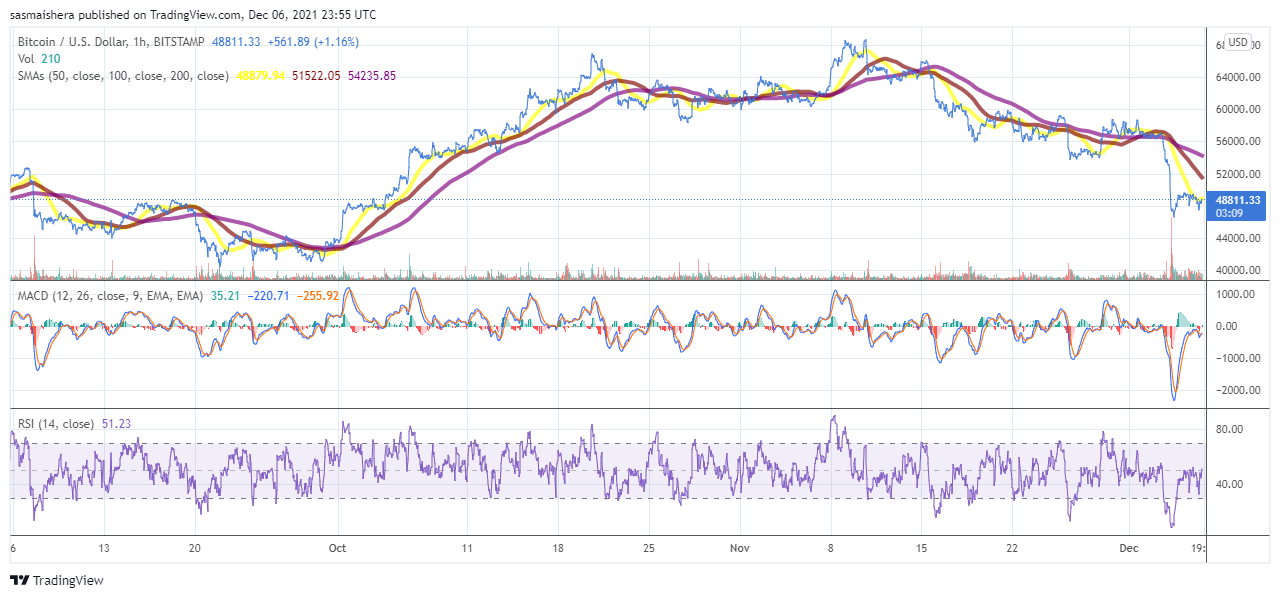This screenshot has height=598, width=1280.
Task: Click the 56000.00 price axis label
Action: (1237, 142)
